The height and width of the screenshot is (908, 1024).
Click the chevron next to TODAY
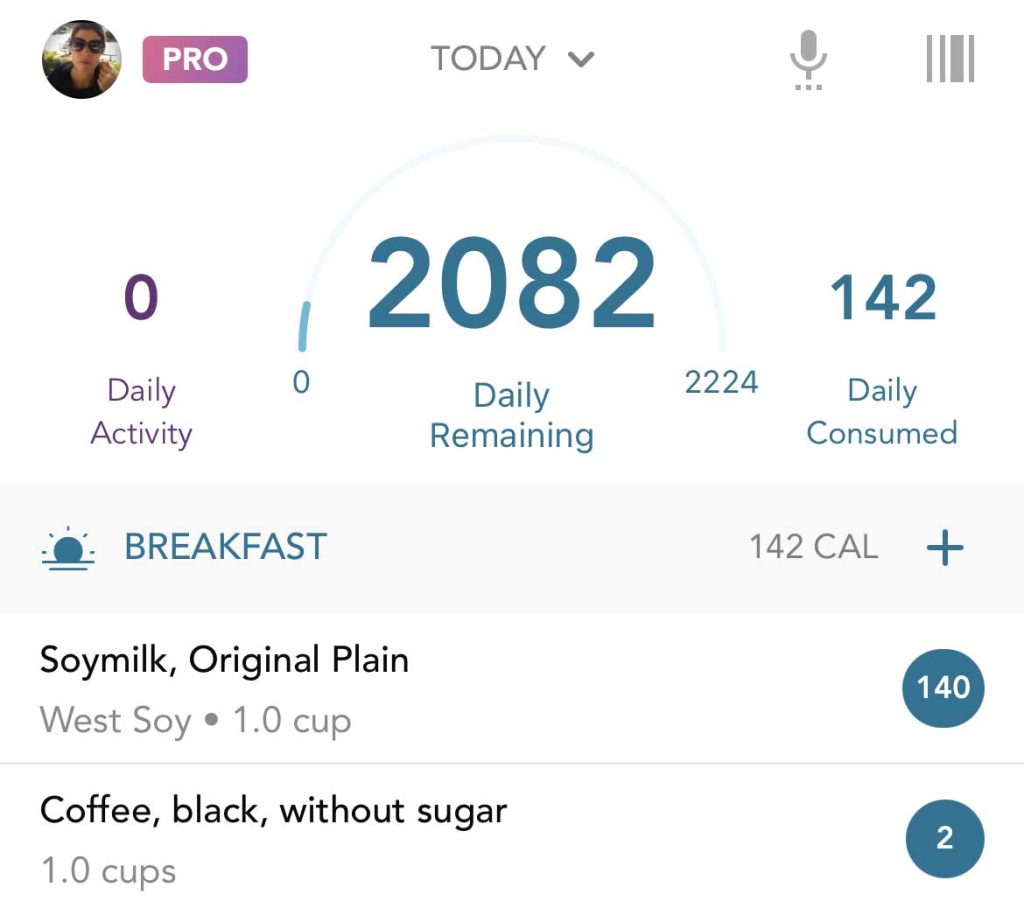(581, 60)
